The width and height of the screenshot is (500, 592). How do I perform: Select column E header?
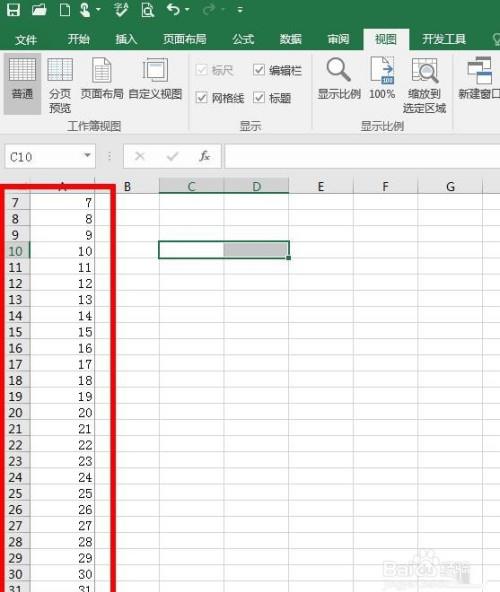pos(321,186)
